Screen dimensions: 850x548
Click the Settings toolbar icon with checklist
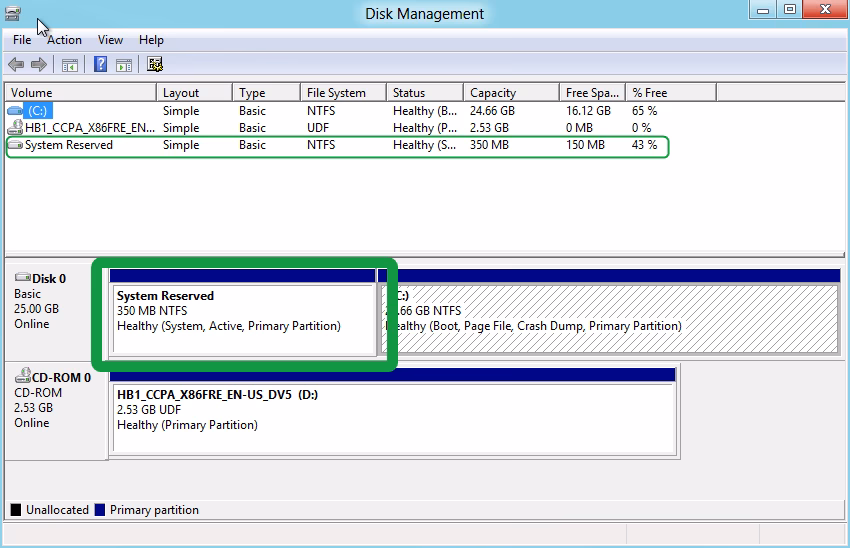(x=155, y=65)
